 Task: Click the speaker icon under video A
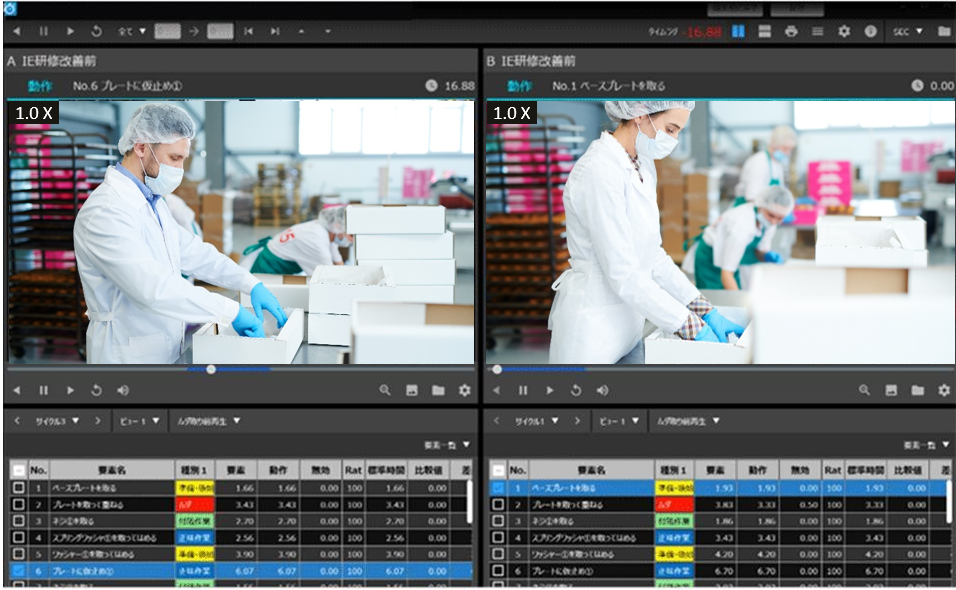point(121,389)
